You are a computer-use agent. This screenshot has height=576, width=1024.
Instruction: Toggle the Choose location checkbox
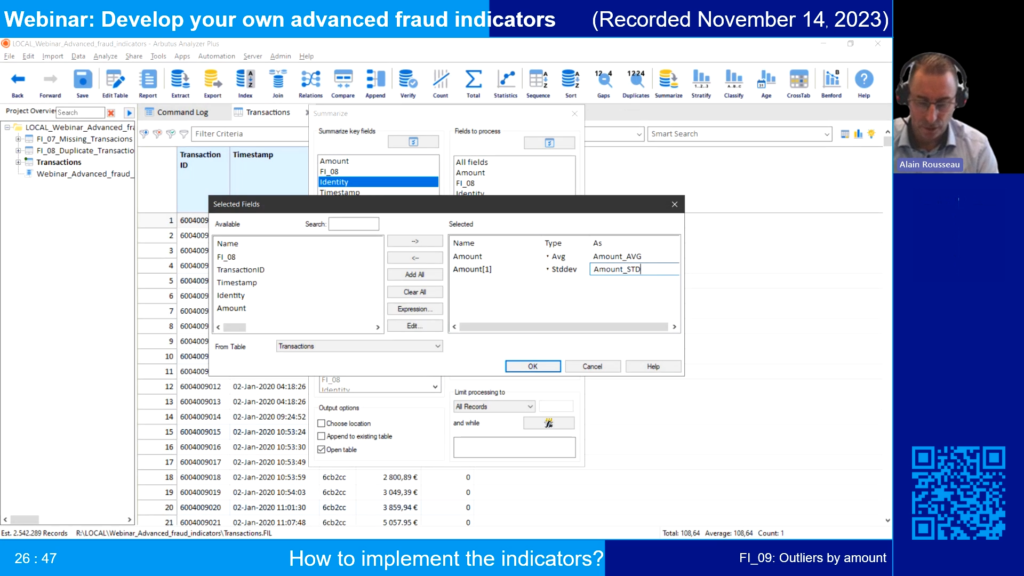coord(321,423)
